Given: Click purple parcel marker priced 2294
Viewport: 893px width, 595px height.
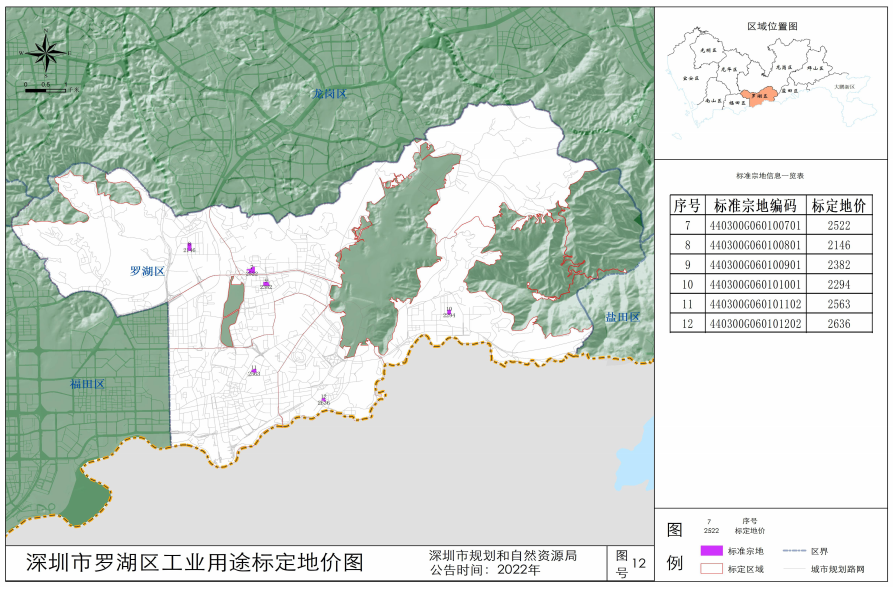Looking at the screenshot, I should [450, 312].
